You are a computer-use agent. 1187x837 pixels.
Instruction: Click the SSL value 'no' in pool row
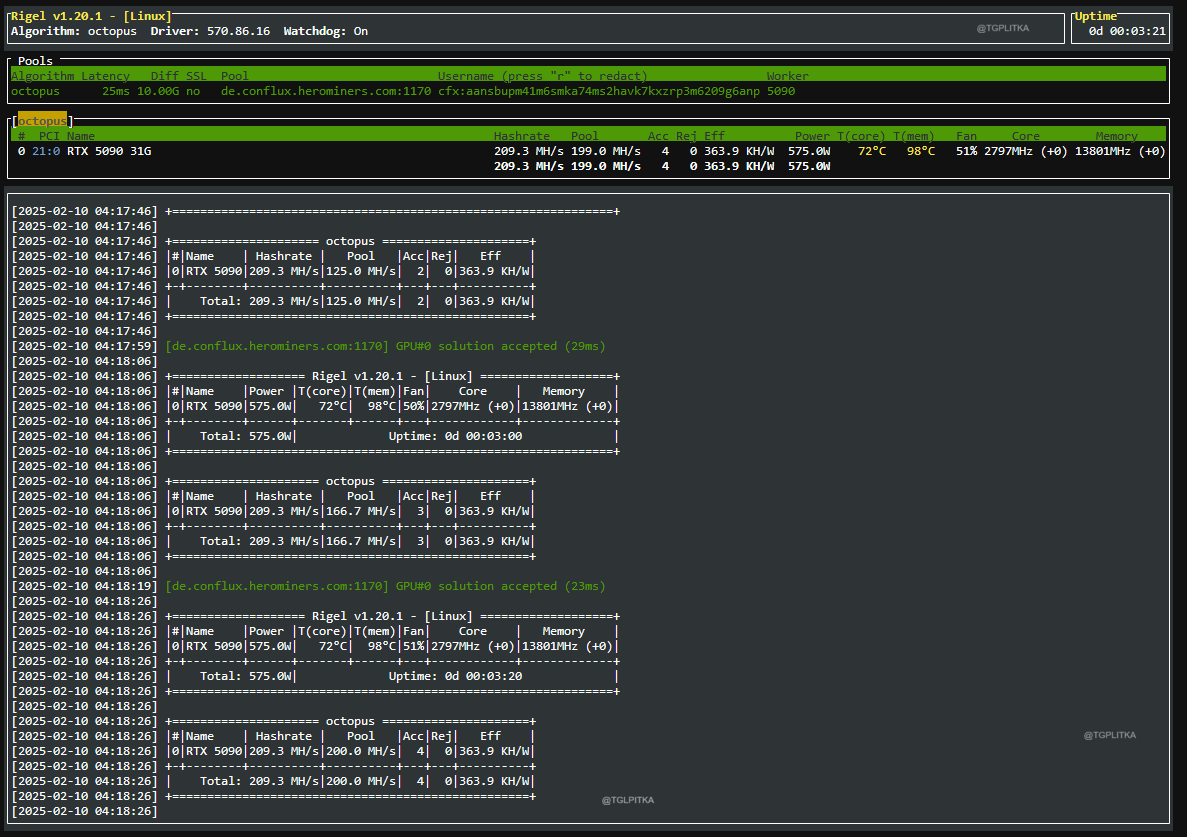[192, 91]
